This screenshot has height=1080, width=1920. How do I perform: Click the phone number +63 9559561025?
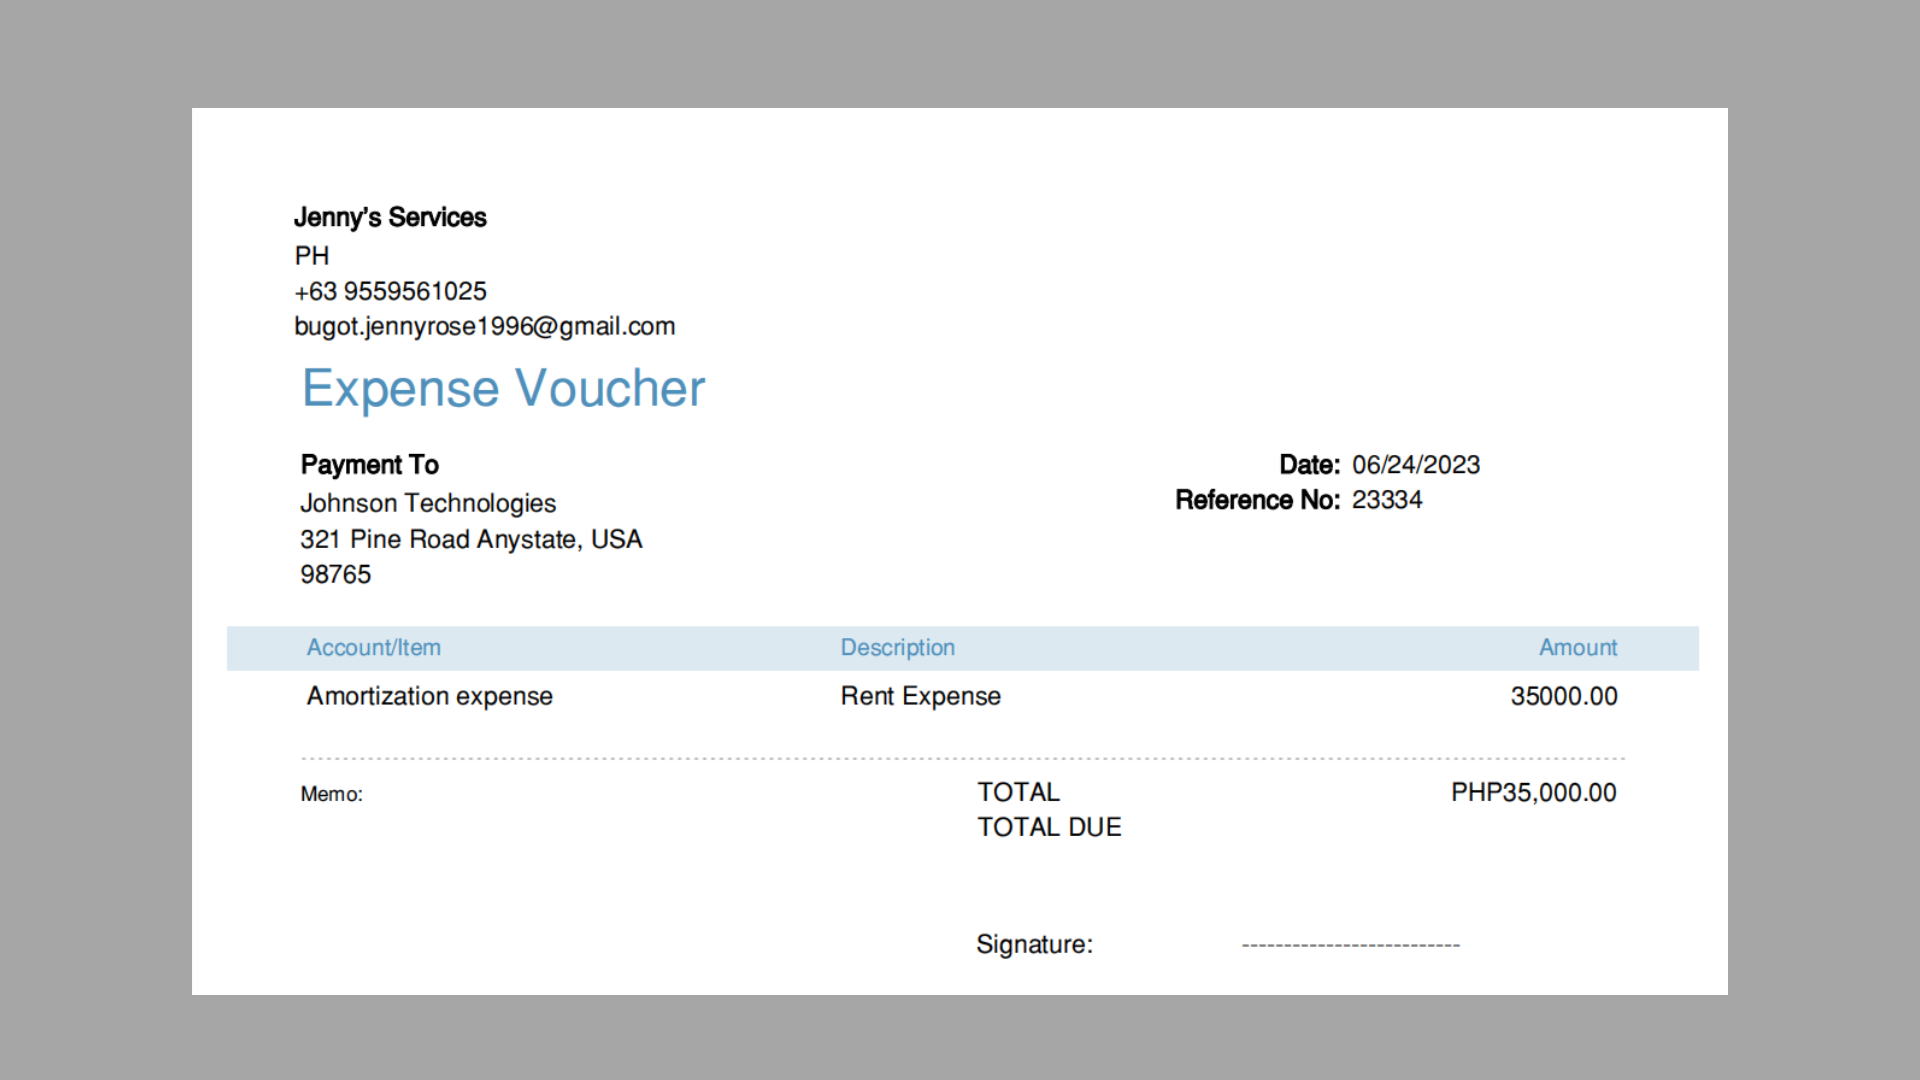pyautogui.click(x=390, y=291)
